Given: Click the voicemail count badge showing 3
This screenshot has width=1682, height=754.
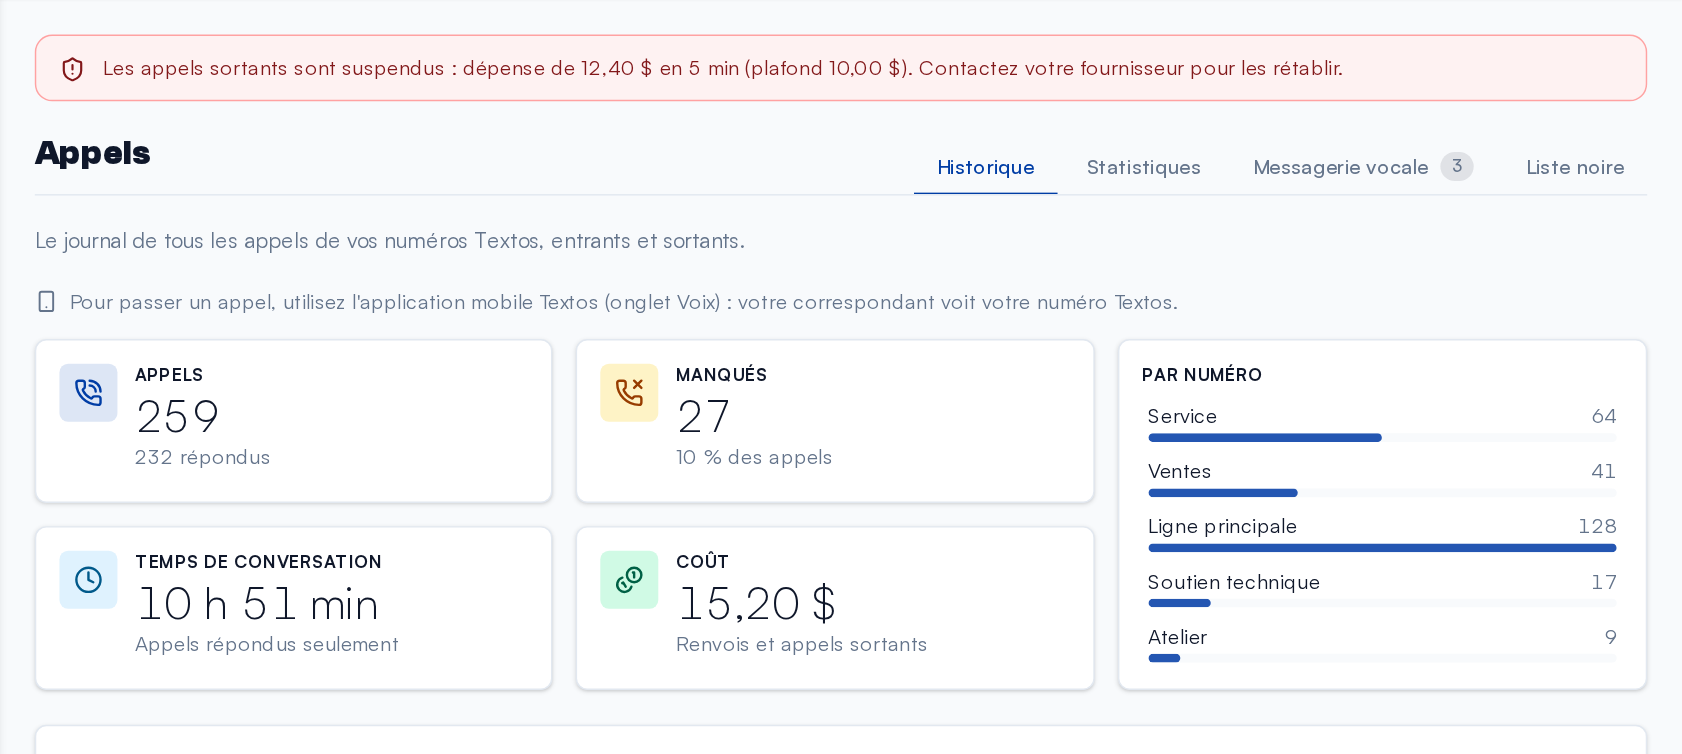Looking at the screenshot, I should (1457, 166).
